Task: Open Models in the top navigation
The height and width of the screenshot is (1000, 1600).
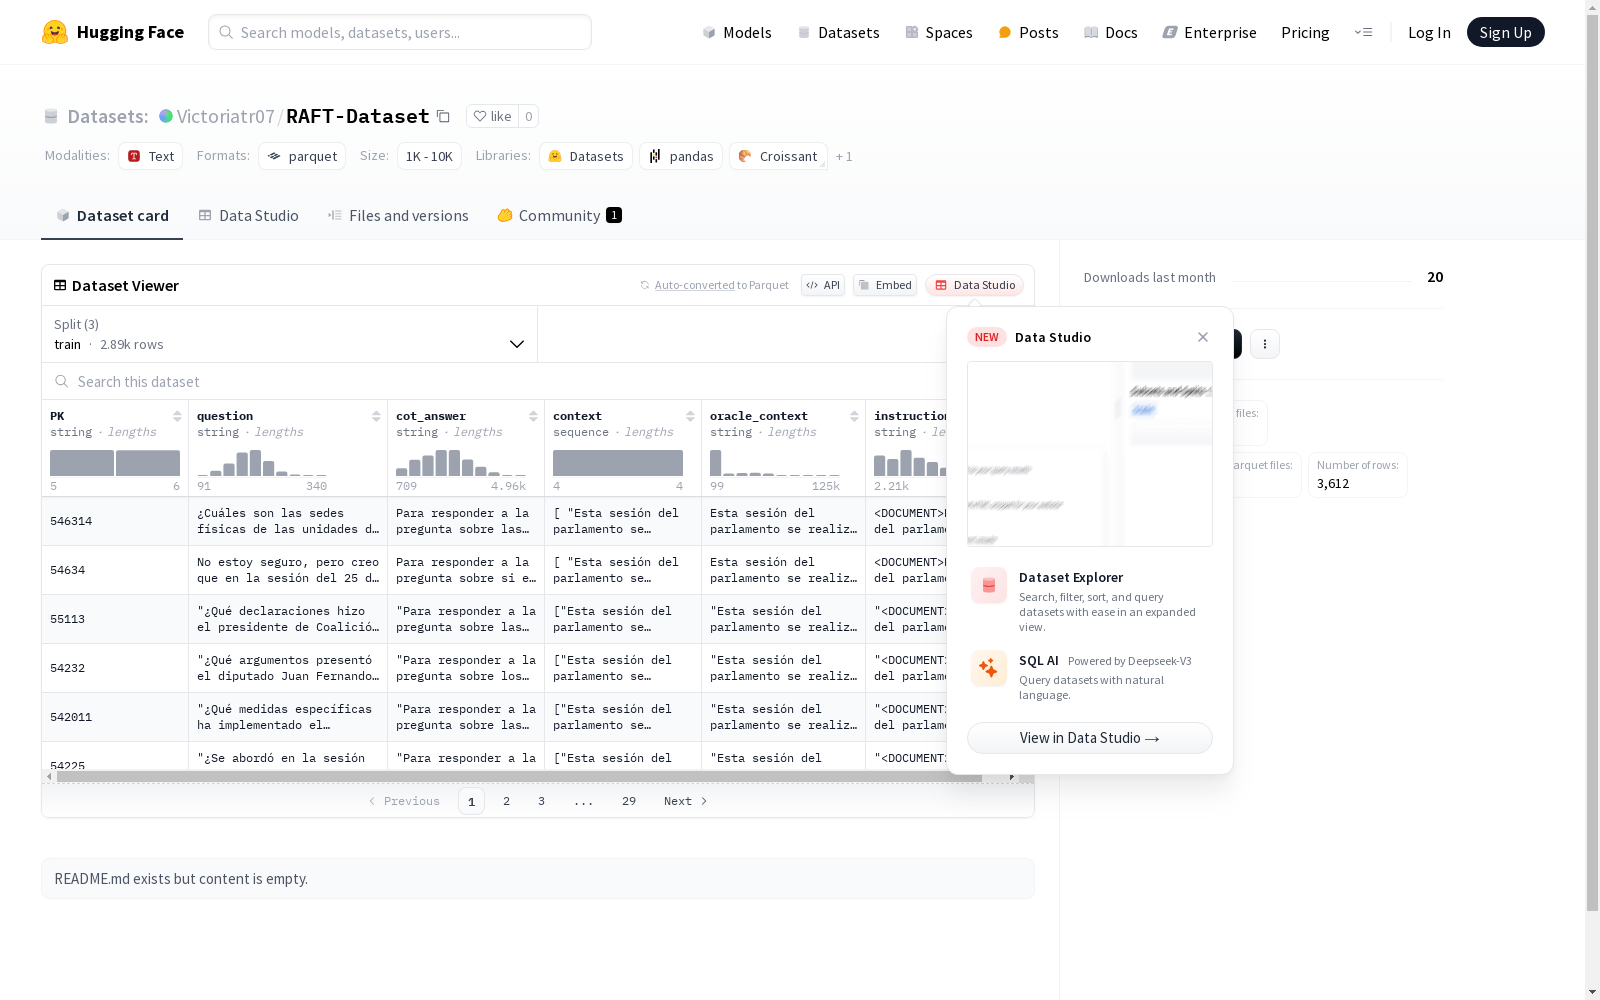Action: click(737, 32)
